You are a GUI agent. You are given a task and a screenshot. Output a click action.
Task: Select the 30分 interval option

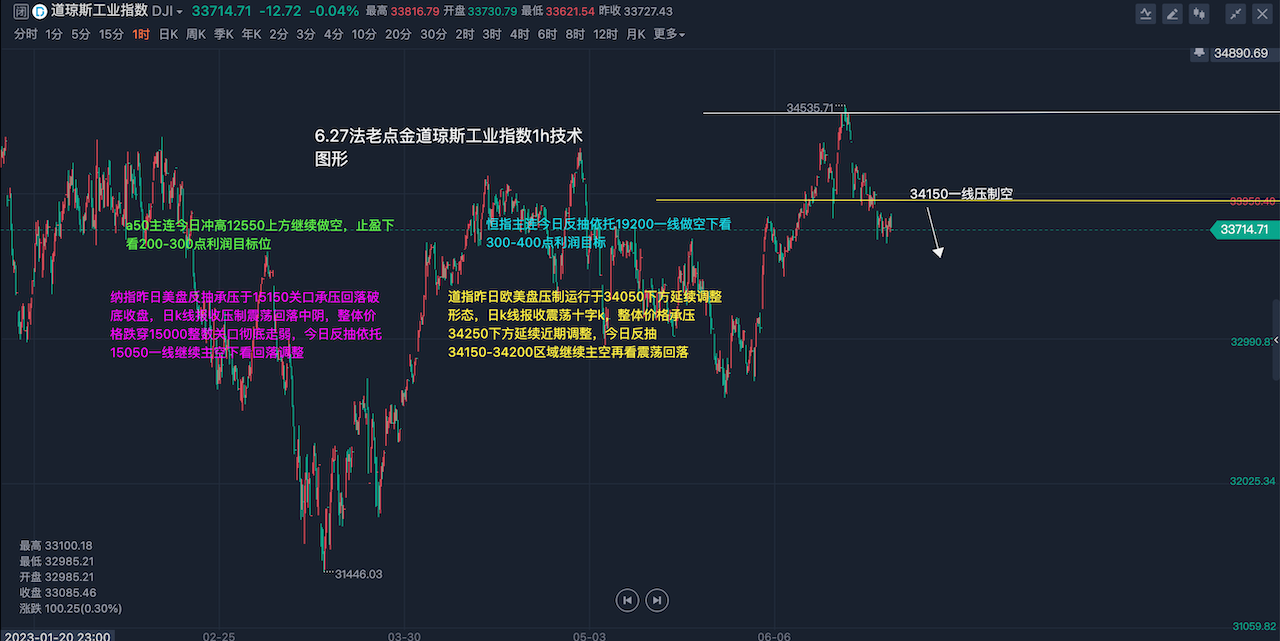click(x=433, y=34)
